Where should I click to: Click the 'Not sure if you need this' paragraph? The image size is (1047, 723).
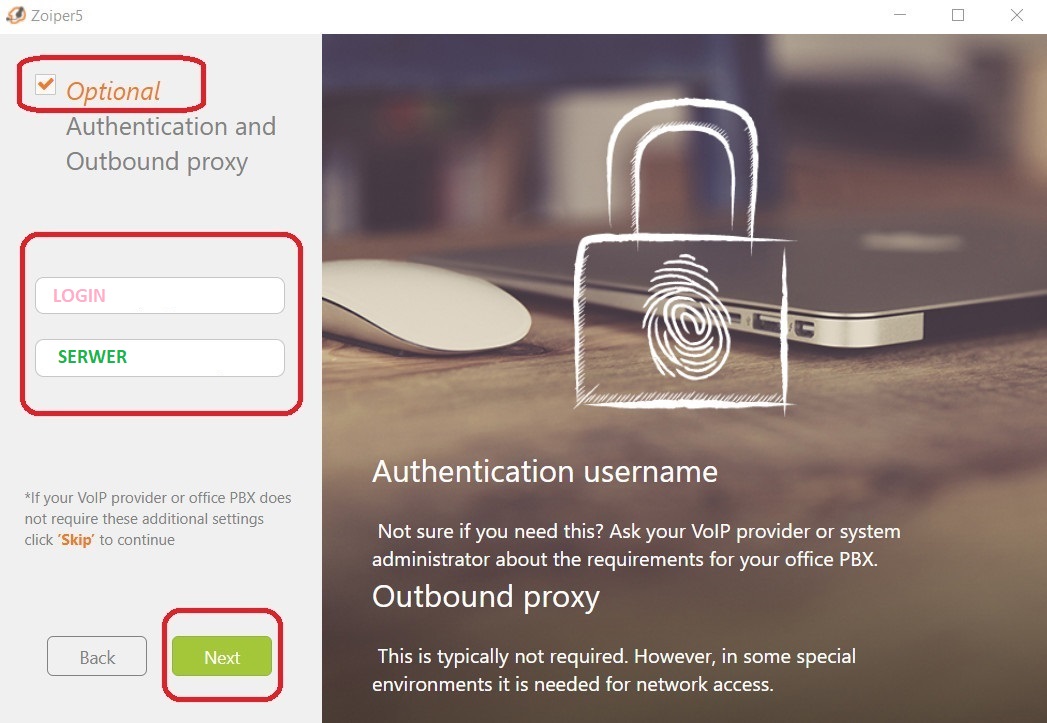[636, 545]
